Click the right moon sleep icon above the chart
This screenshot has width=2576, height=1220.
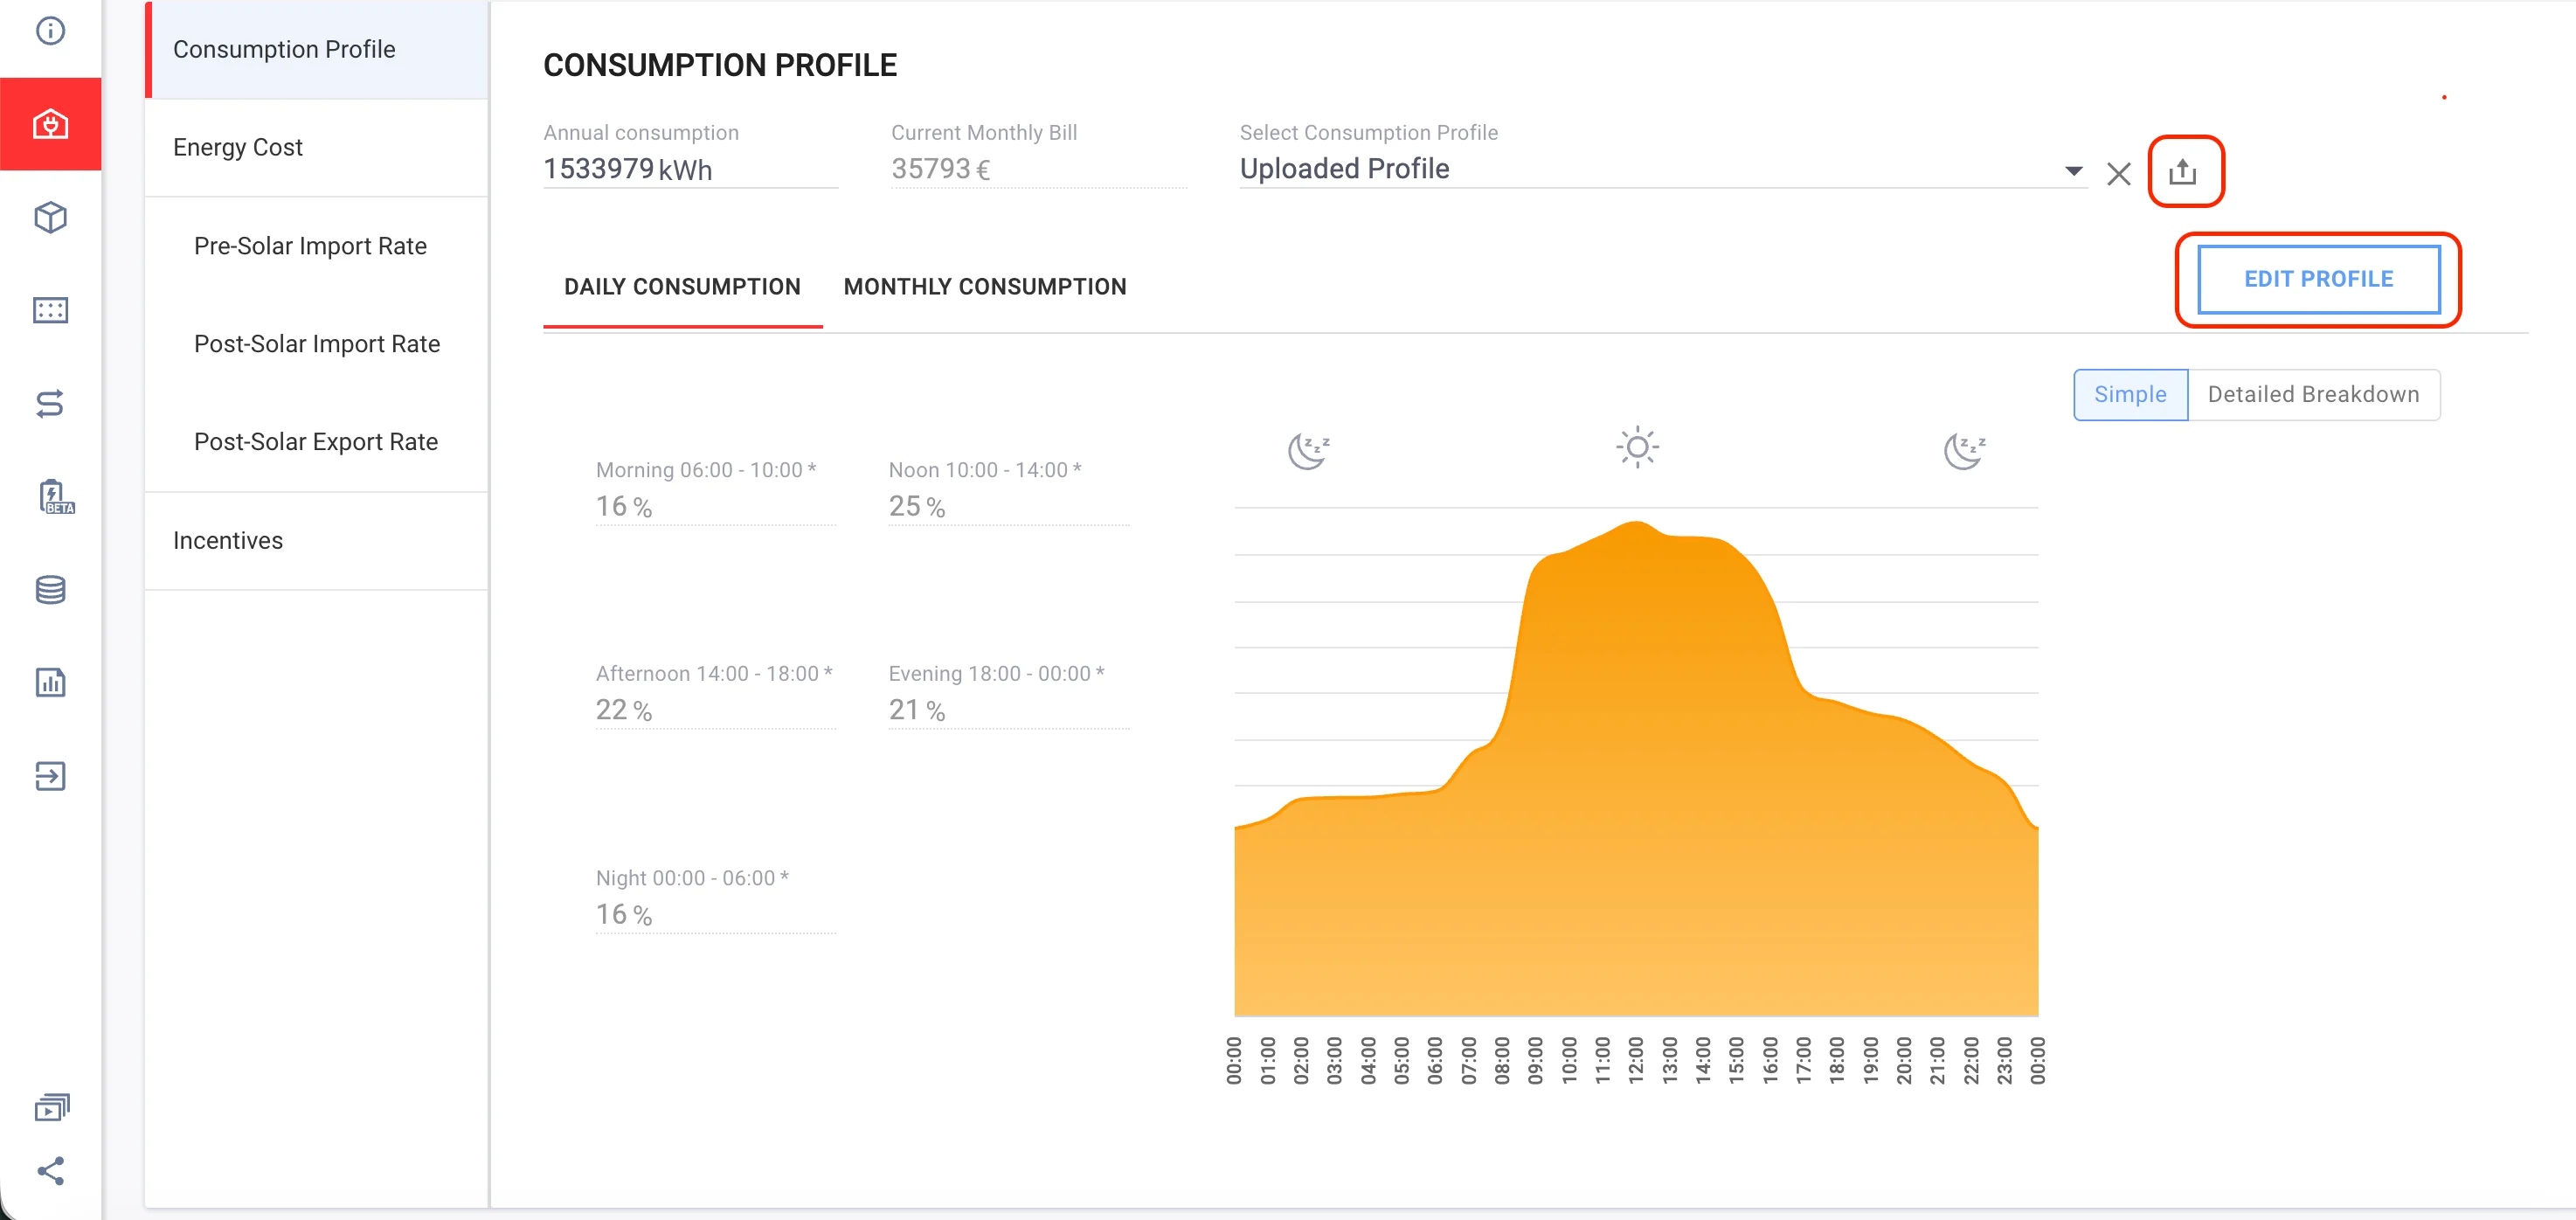1964,451
